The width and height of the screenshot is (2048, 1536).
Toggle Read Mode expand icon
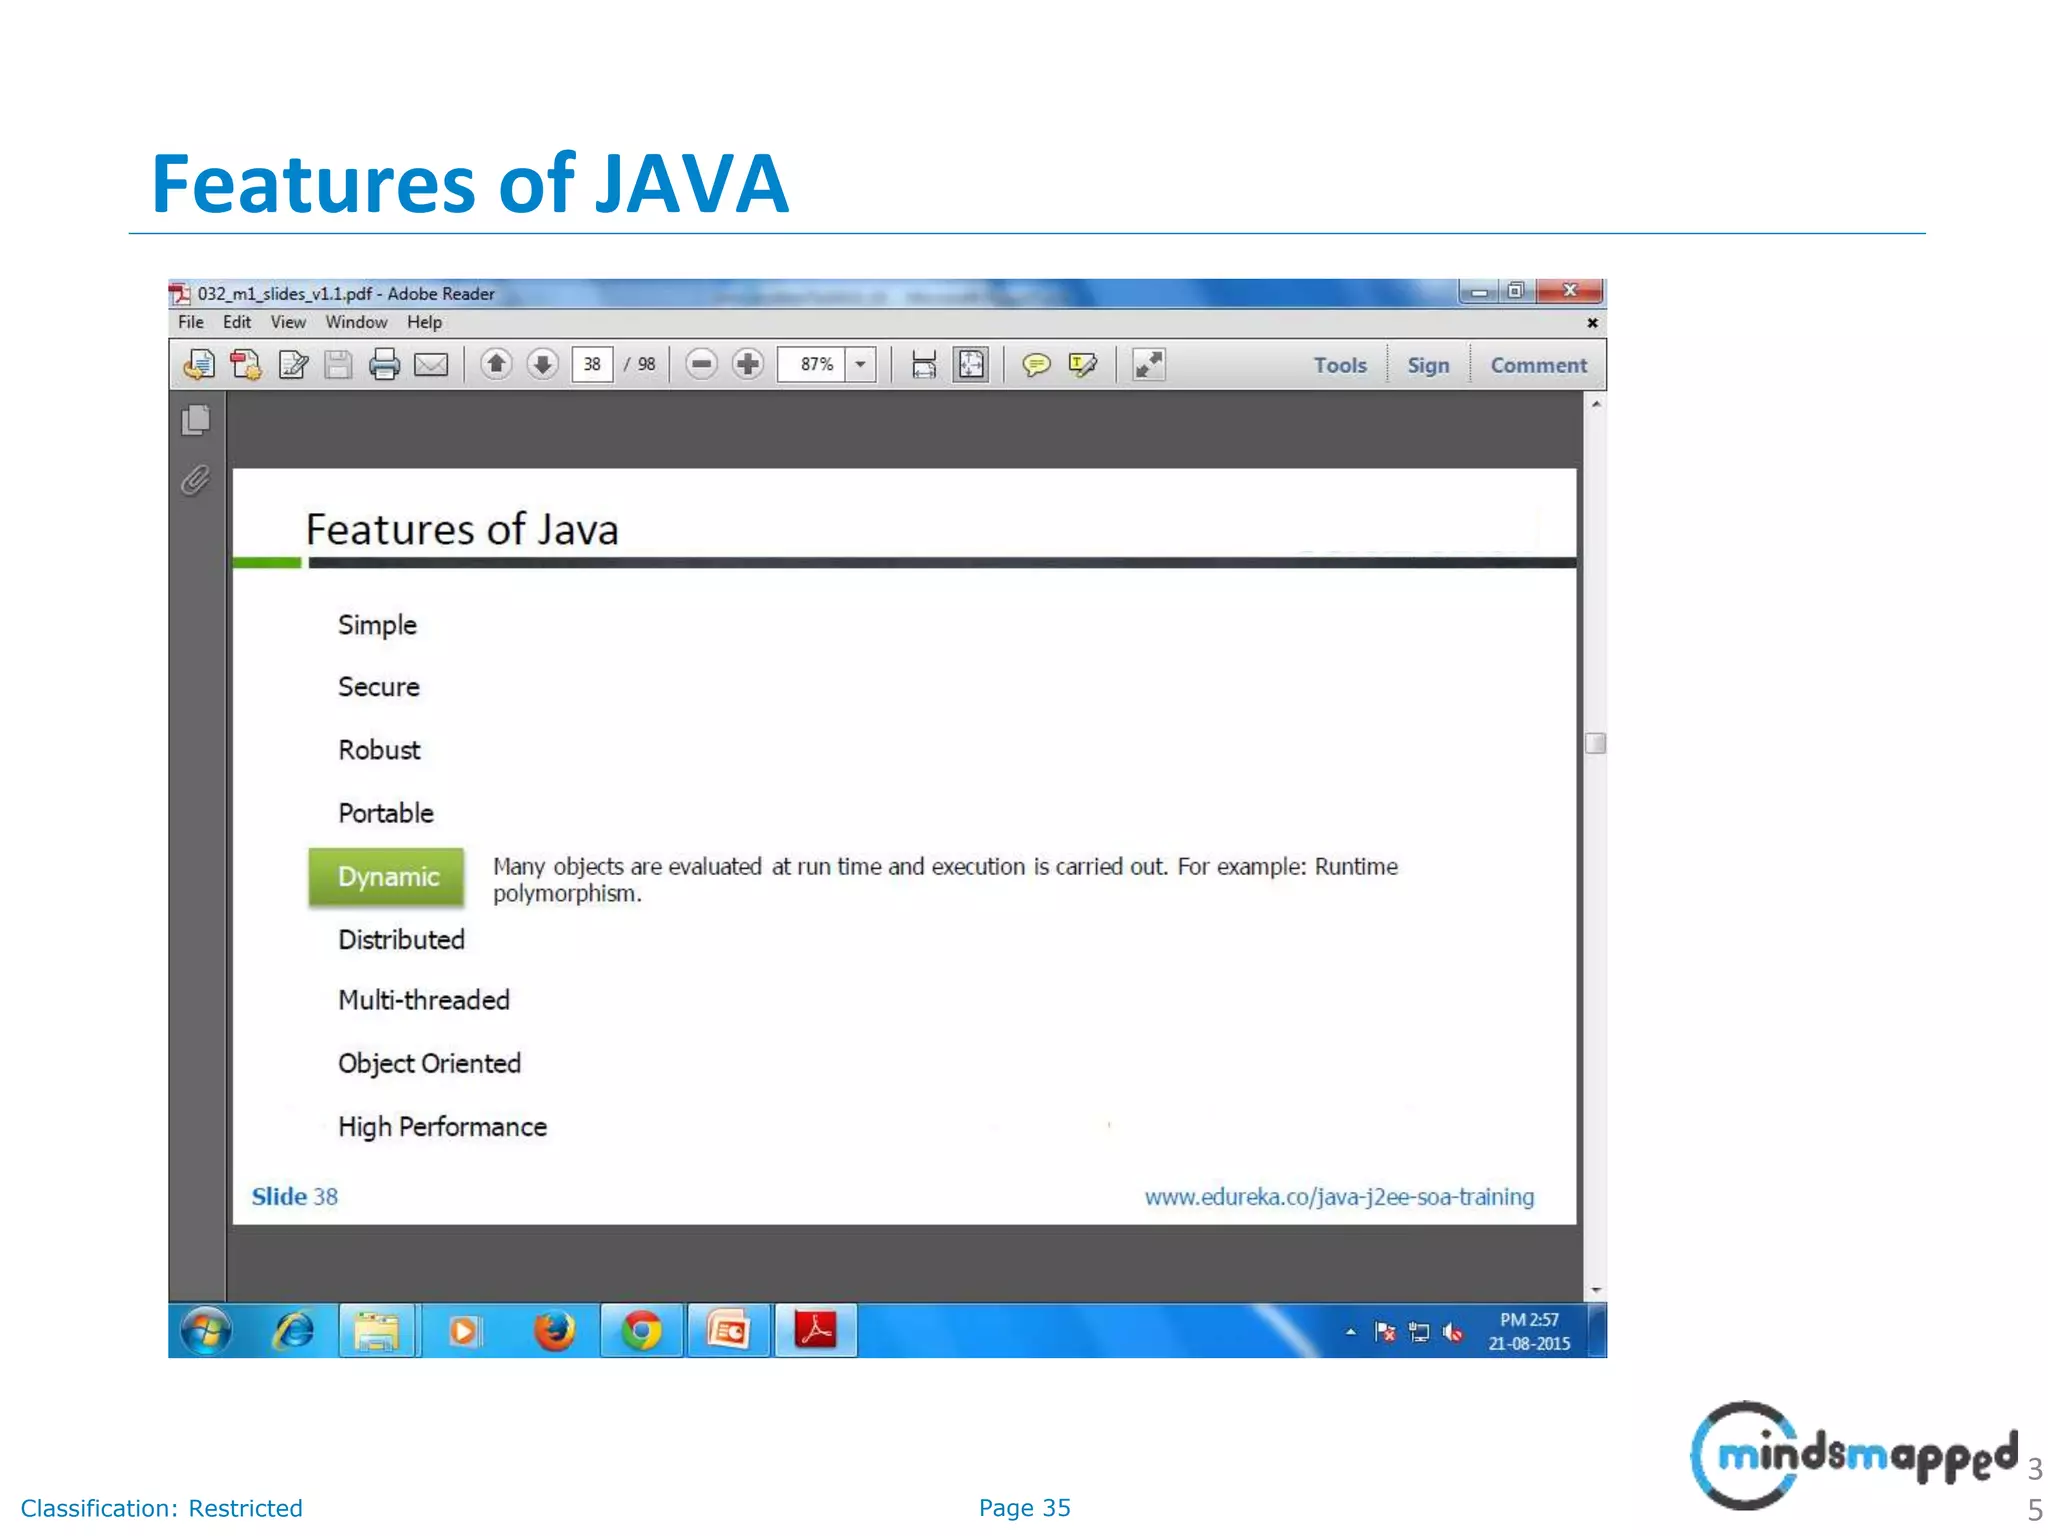coord(1149,365)
